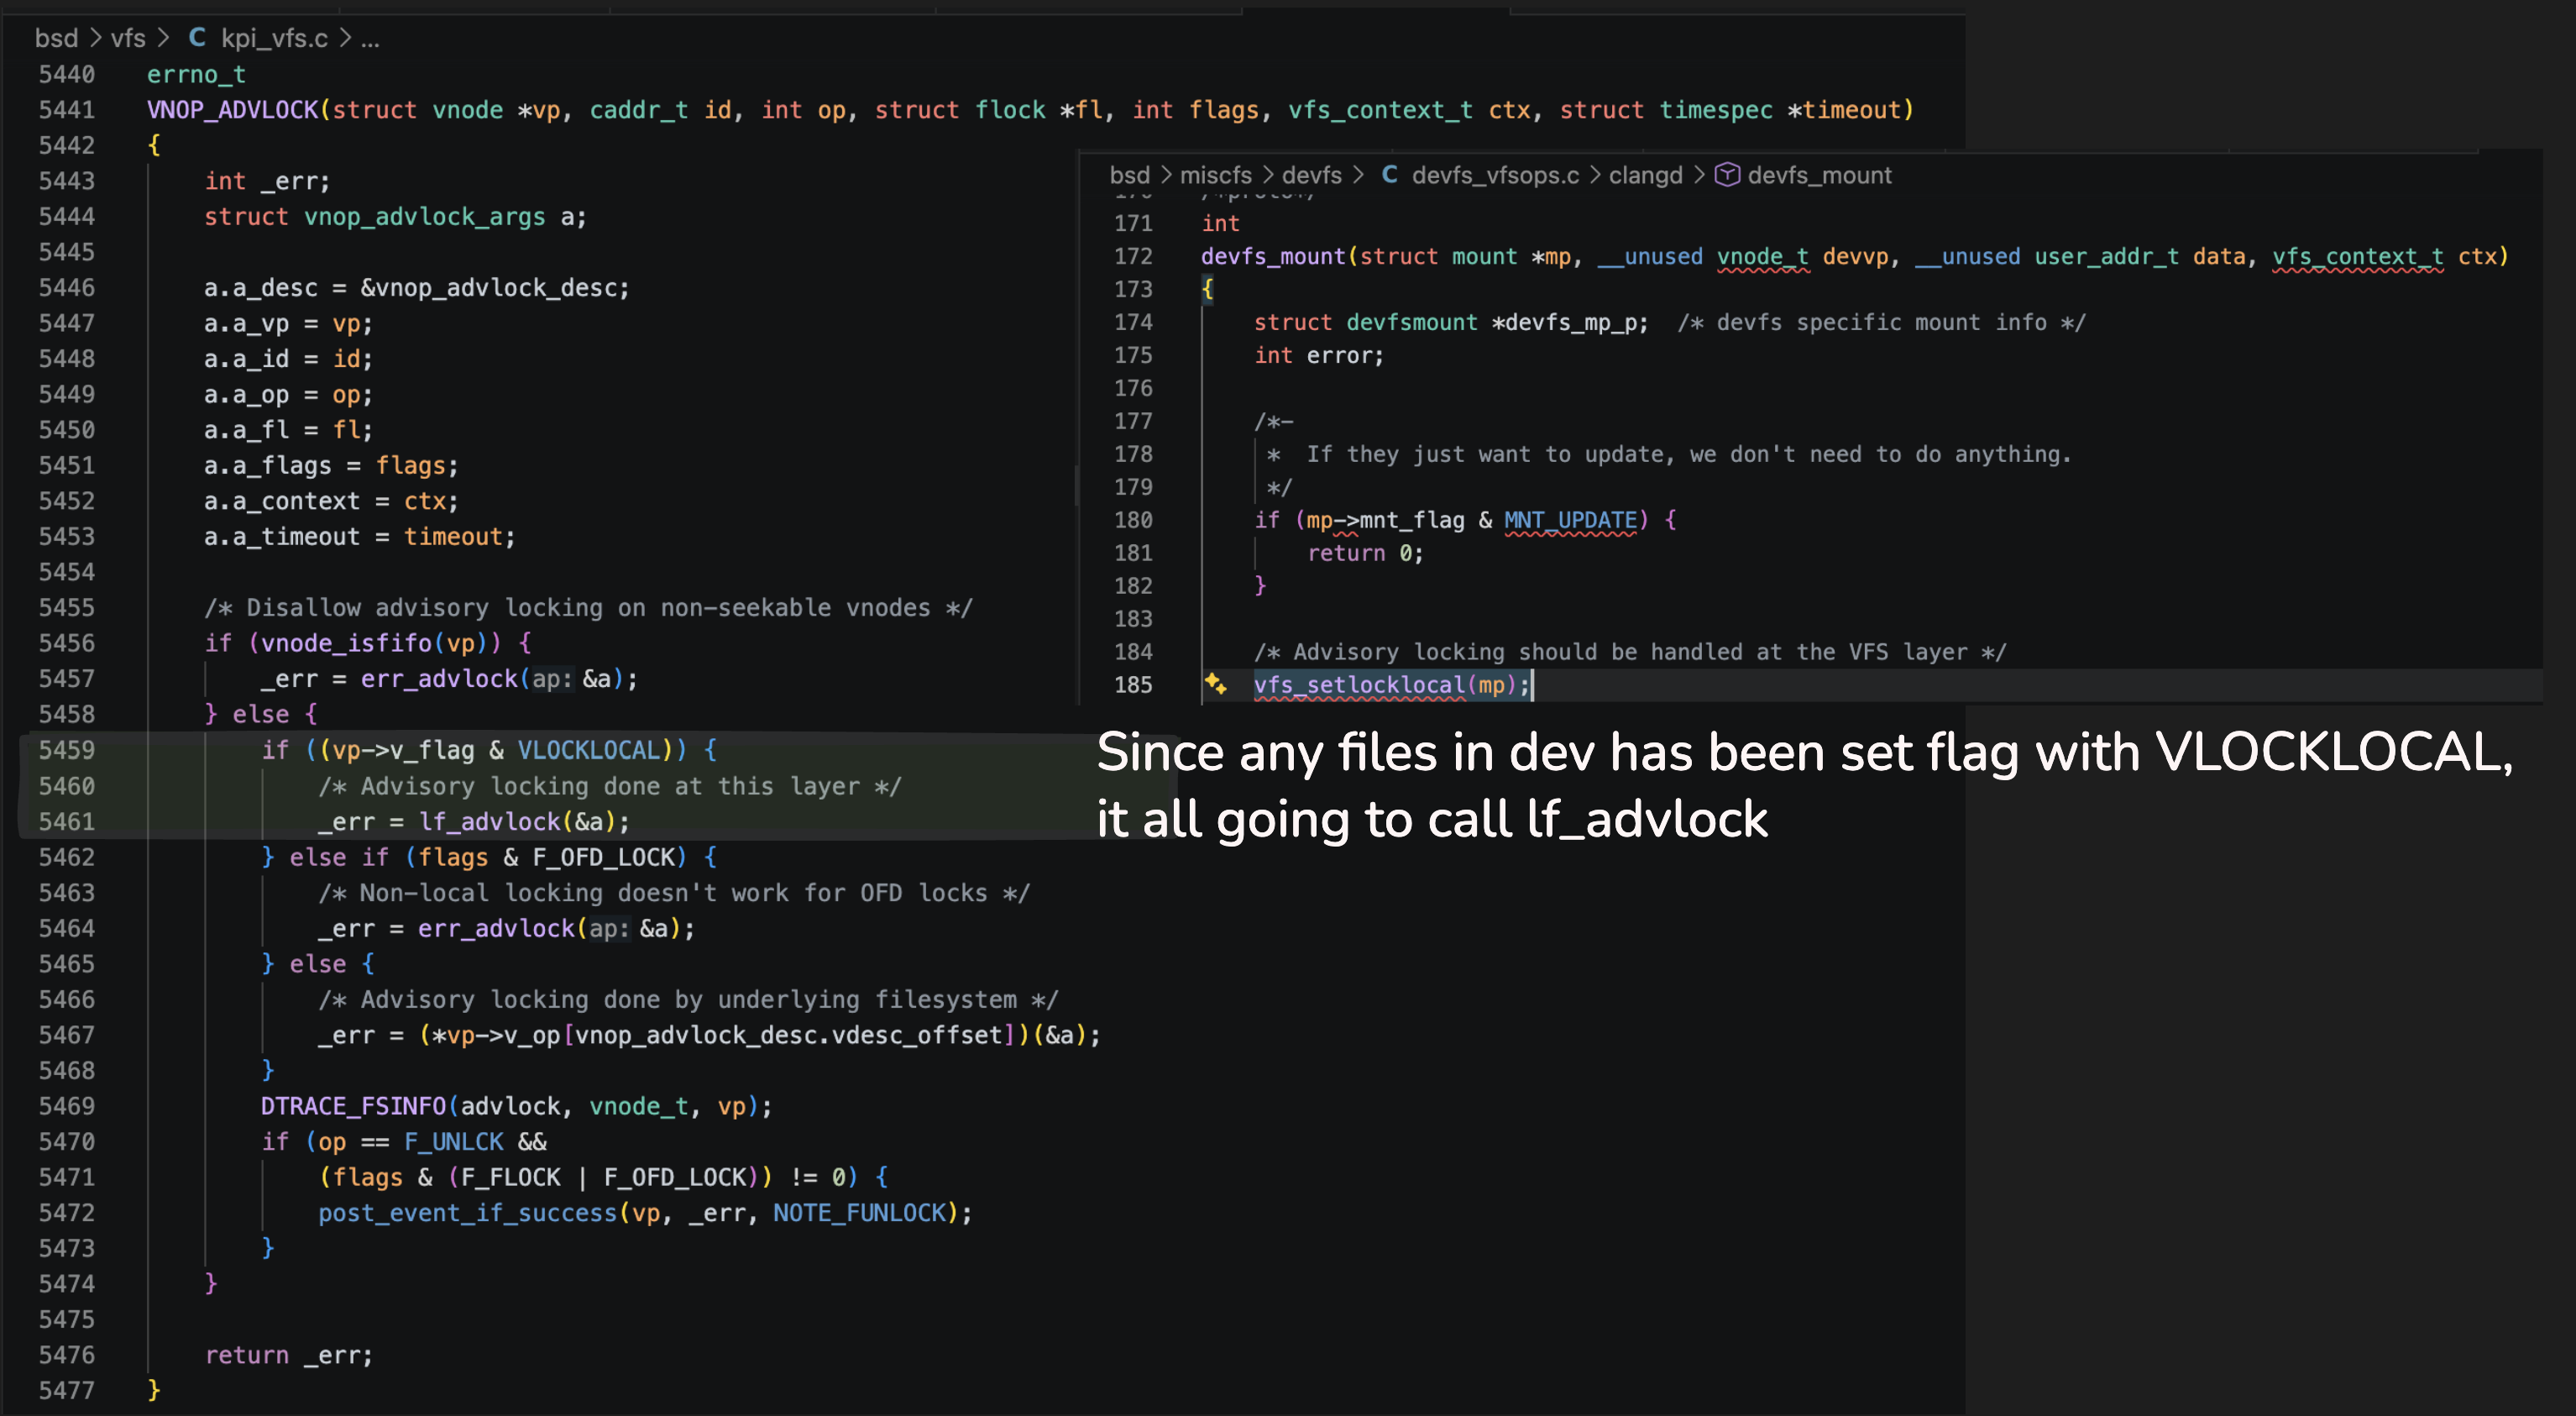Viewport: 2576px width, 1416px height.
Task: Click NOTE_FUNLOCK constant on line 5472
Action: click(859, 1213)
